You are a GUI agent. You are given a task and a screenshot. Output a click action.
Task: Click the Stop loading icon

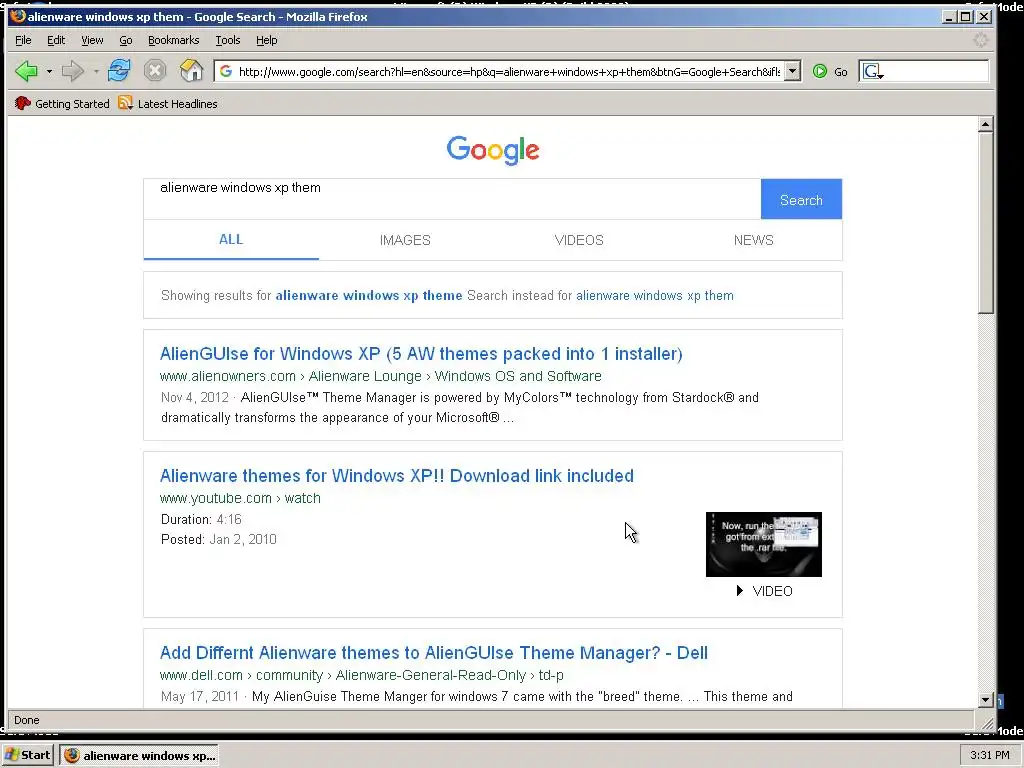(x=155, y=71)
